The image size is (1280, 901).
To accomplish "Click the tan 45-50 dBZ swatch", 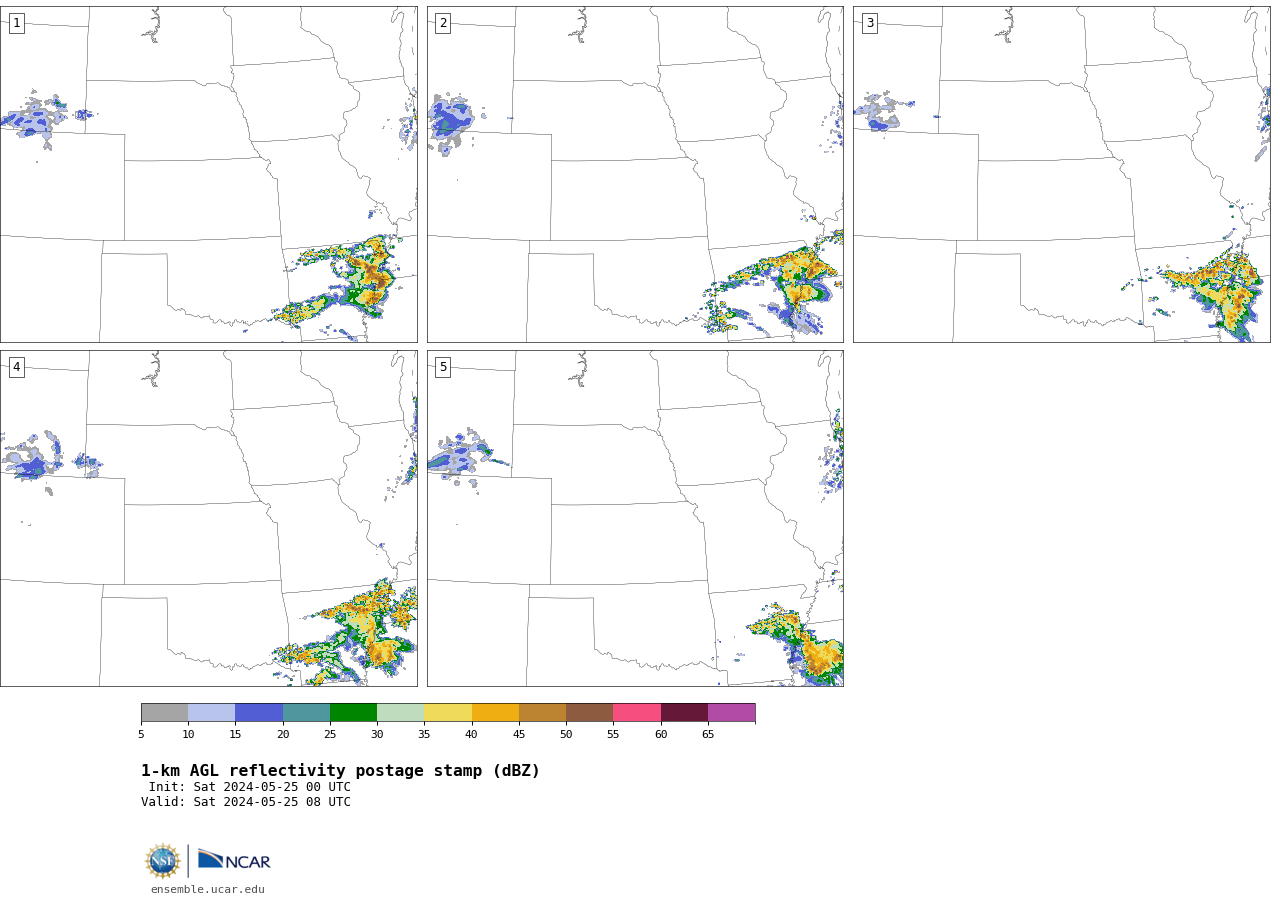I will [542, 712].
